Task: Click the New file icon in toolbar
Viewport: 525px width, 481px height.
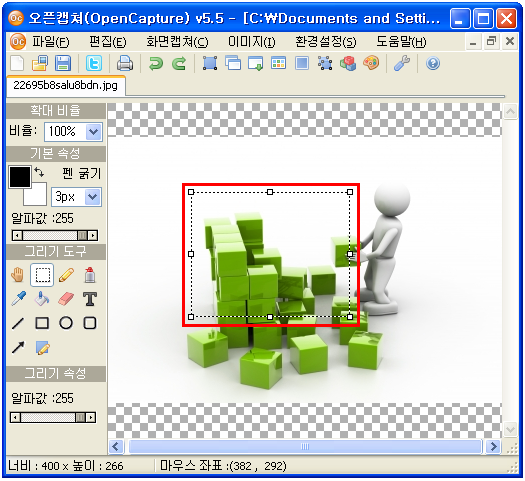Action: (17, 63)
